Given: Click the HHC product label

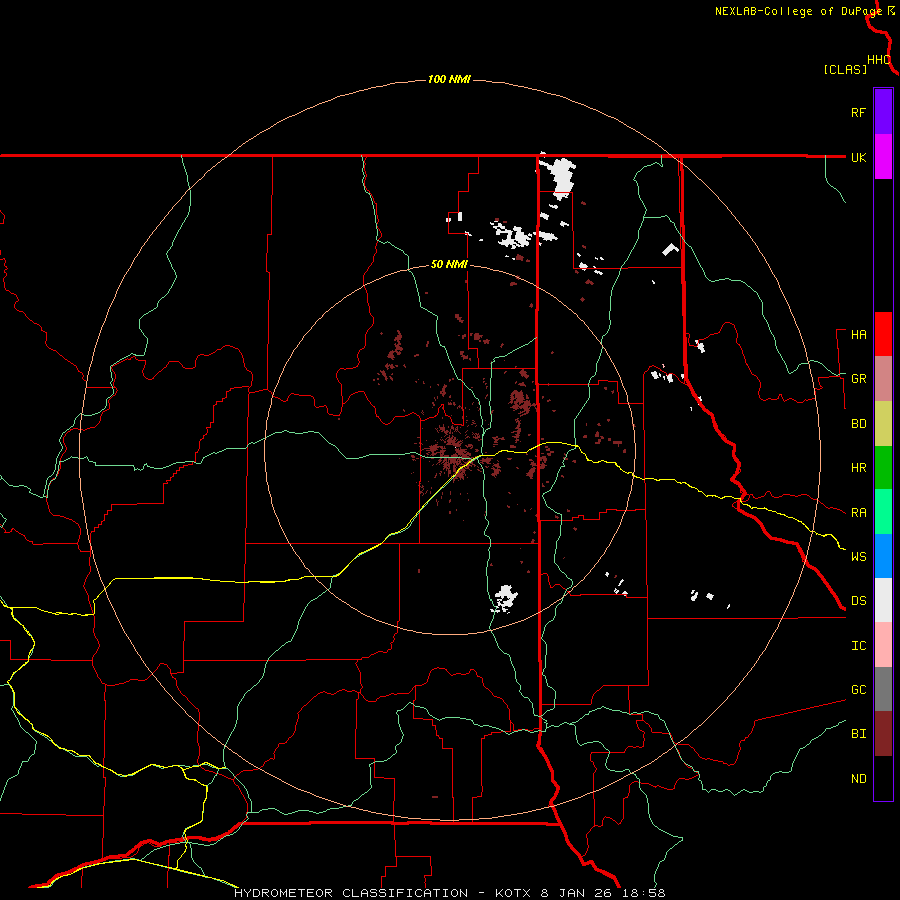Looking at the screenshot, I should (879, 60).
